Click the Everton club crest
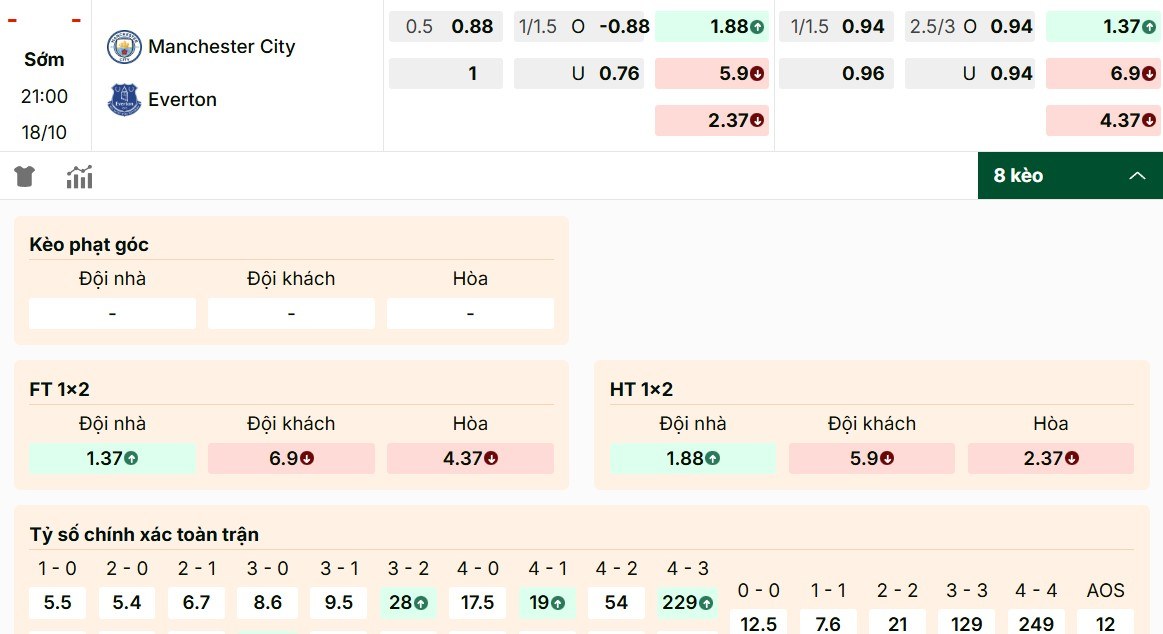The width and height of the screenshot is (1163, 634). (x=123, y=99)
